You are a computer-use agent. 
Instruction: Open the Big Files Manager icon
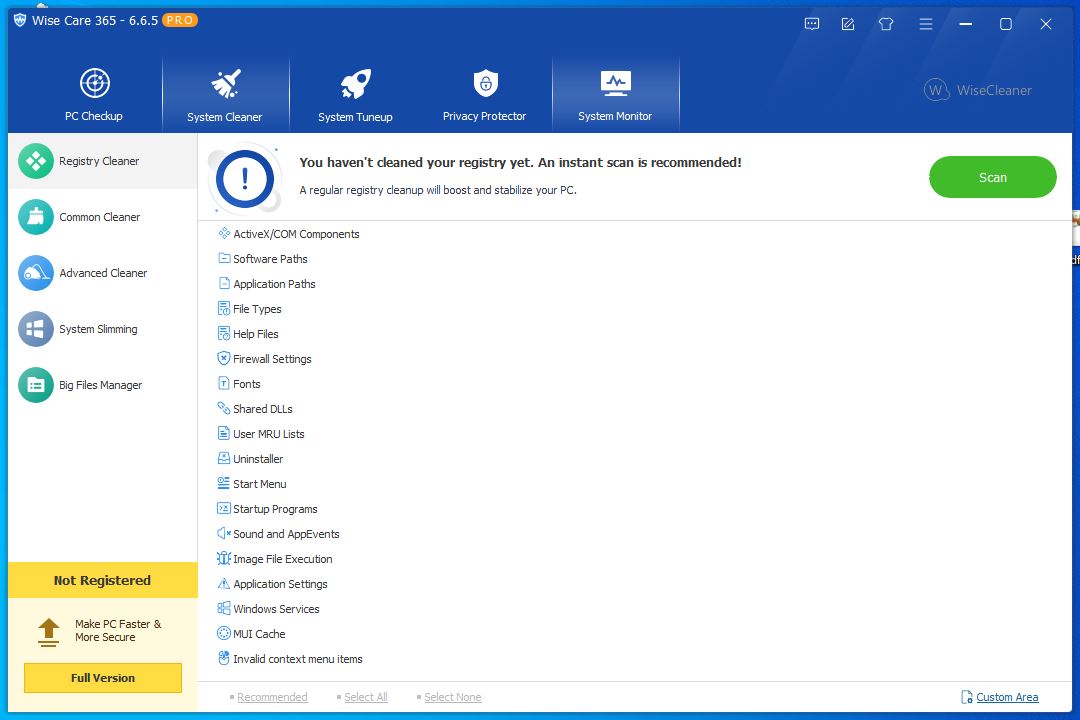point(36,385)
